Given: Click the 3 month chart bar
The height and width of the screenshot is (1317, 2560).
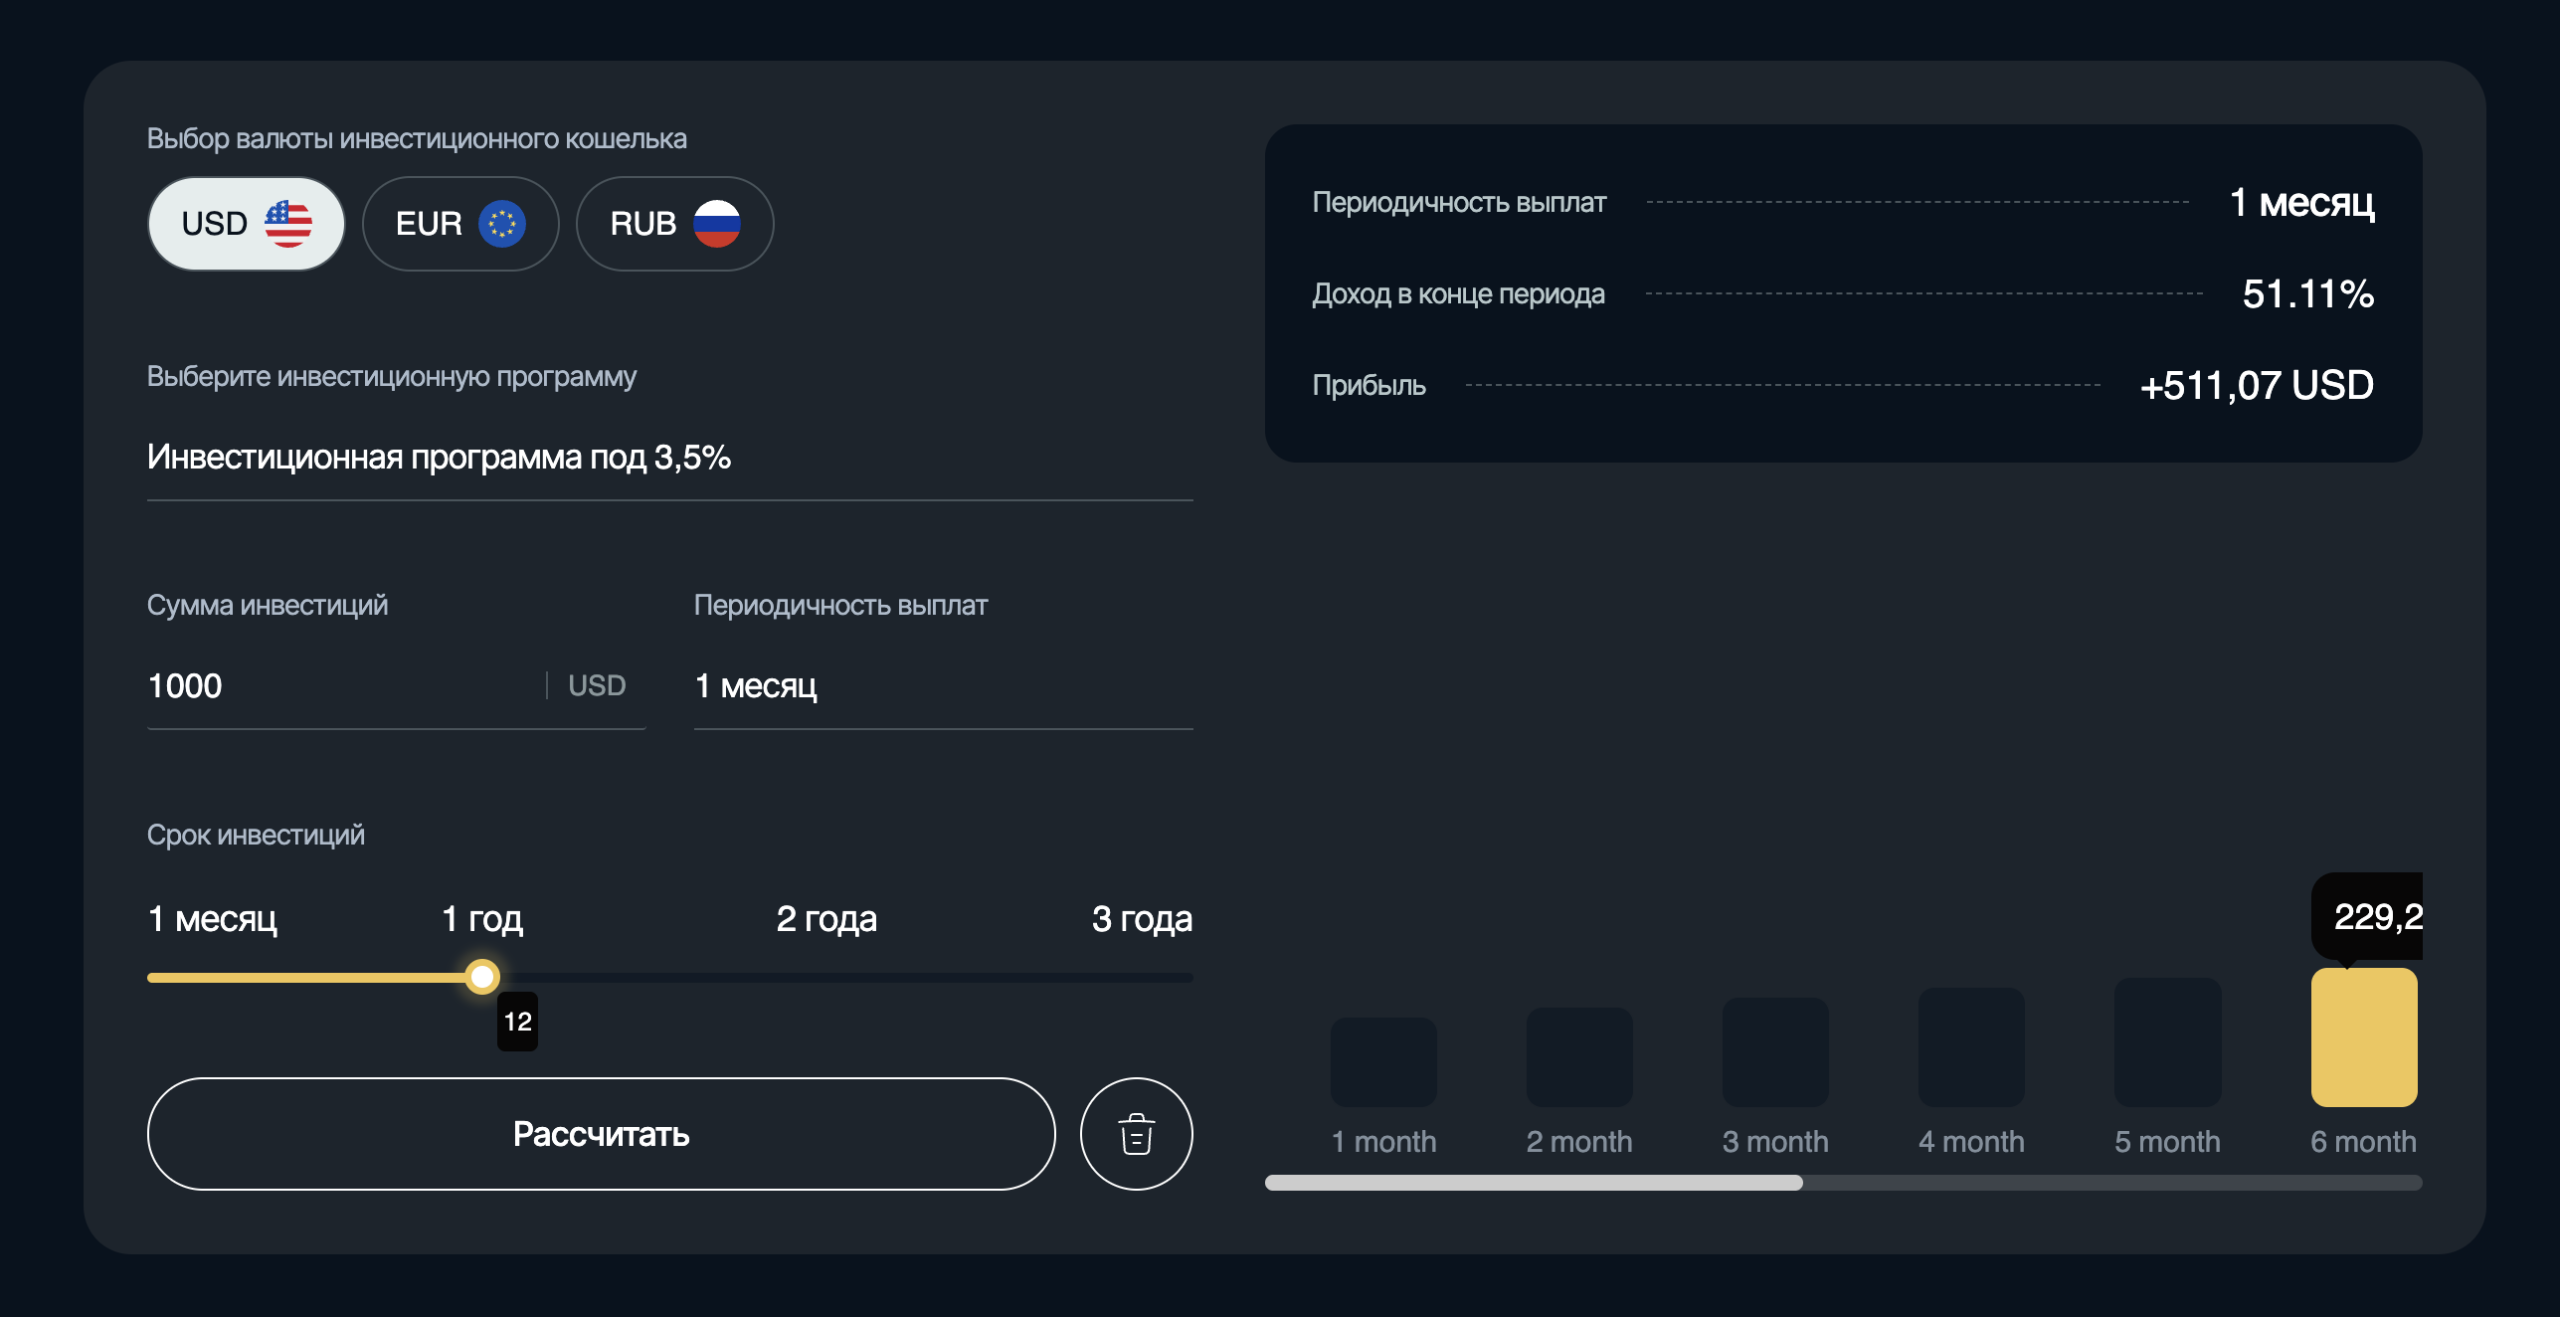Looking at the screenshot, I should pos(1775,1052).
